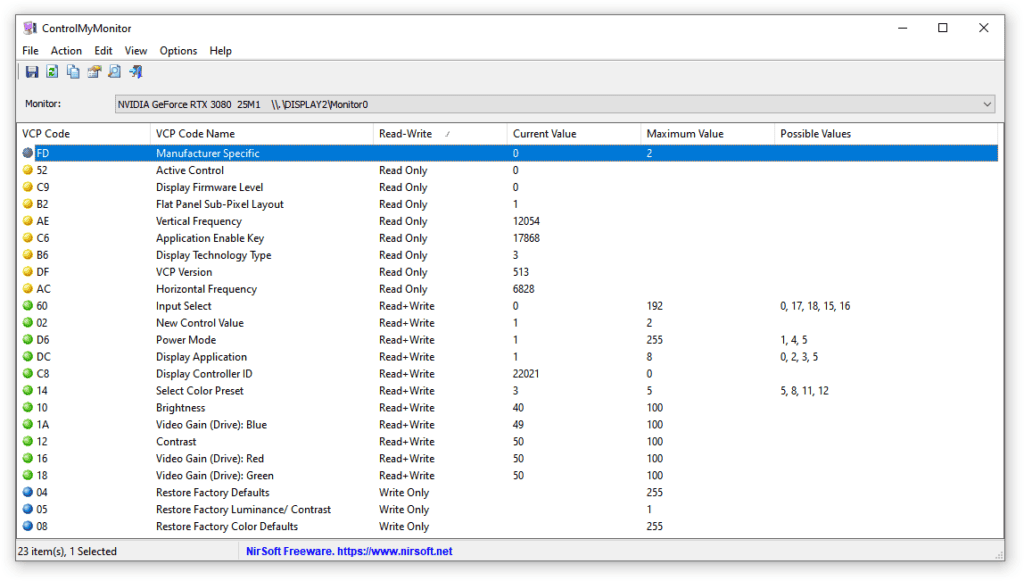Open the Options menu
This screenshot has width=1024, height=581.
tap(178, 51)
